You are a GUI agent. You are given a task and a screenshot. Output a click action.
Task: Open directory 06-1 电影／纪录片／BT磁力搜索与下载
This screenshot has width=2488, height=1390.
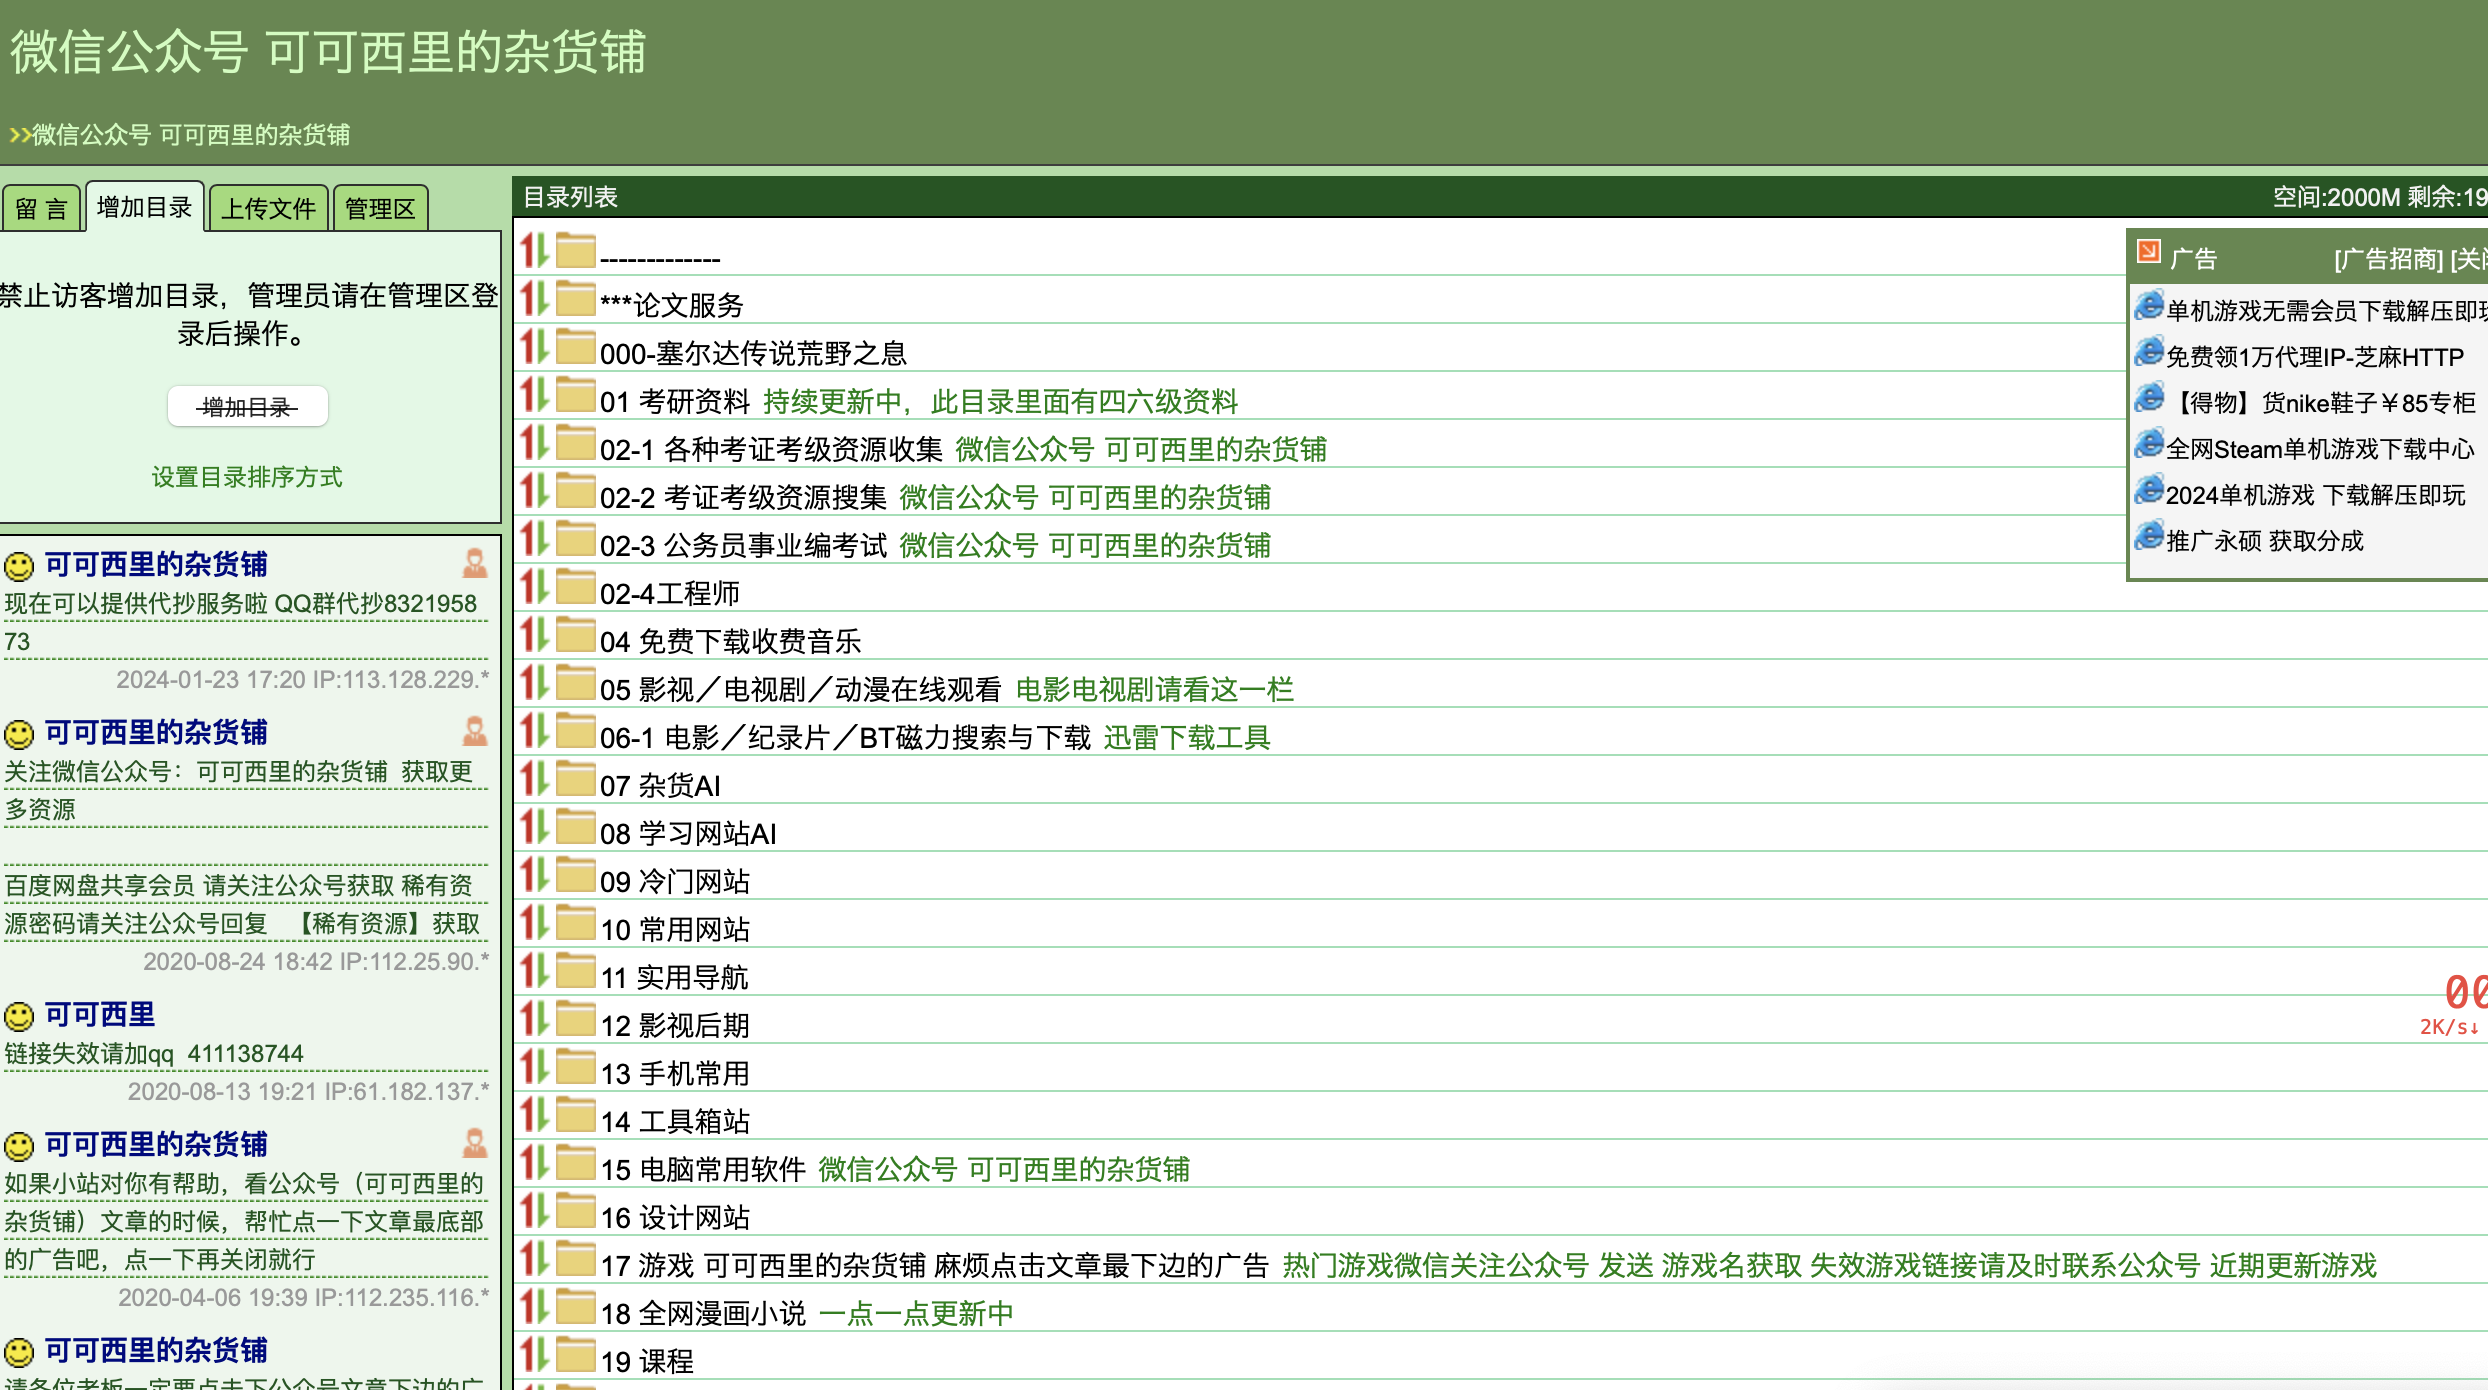coord(845,738)
